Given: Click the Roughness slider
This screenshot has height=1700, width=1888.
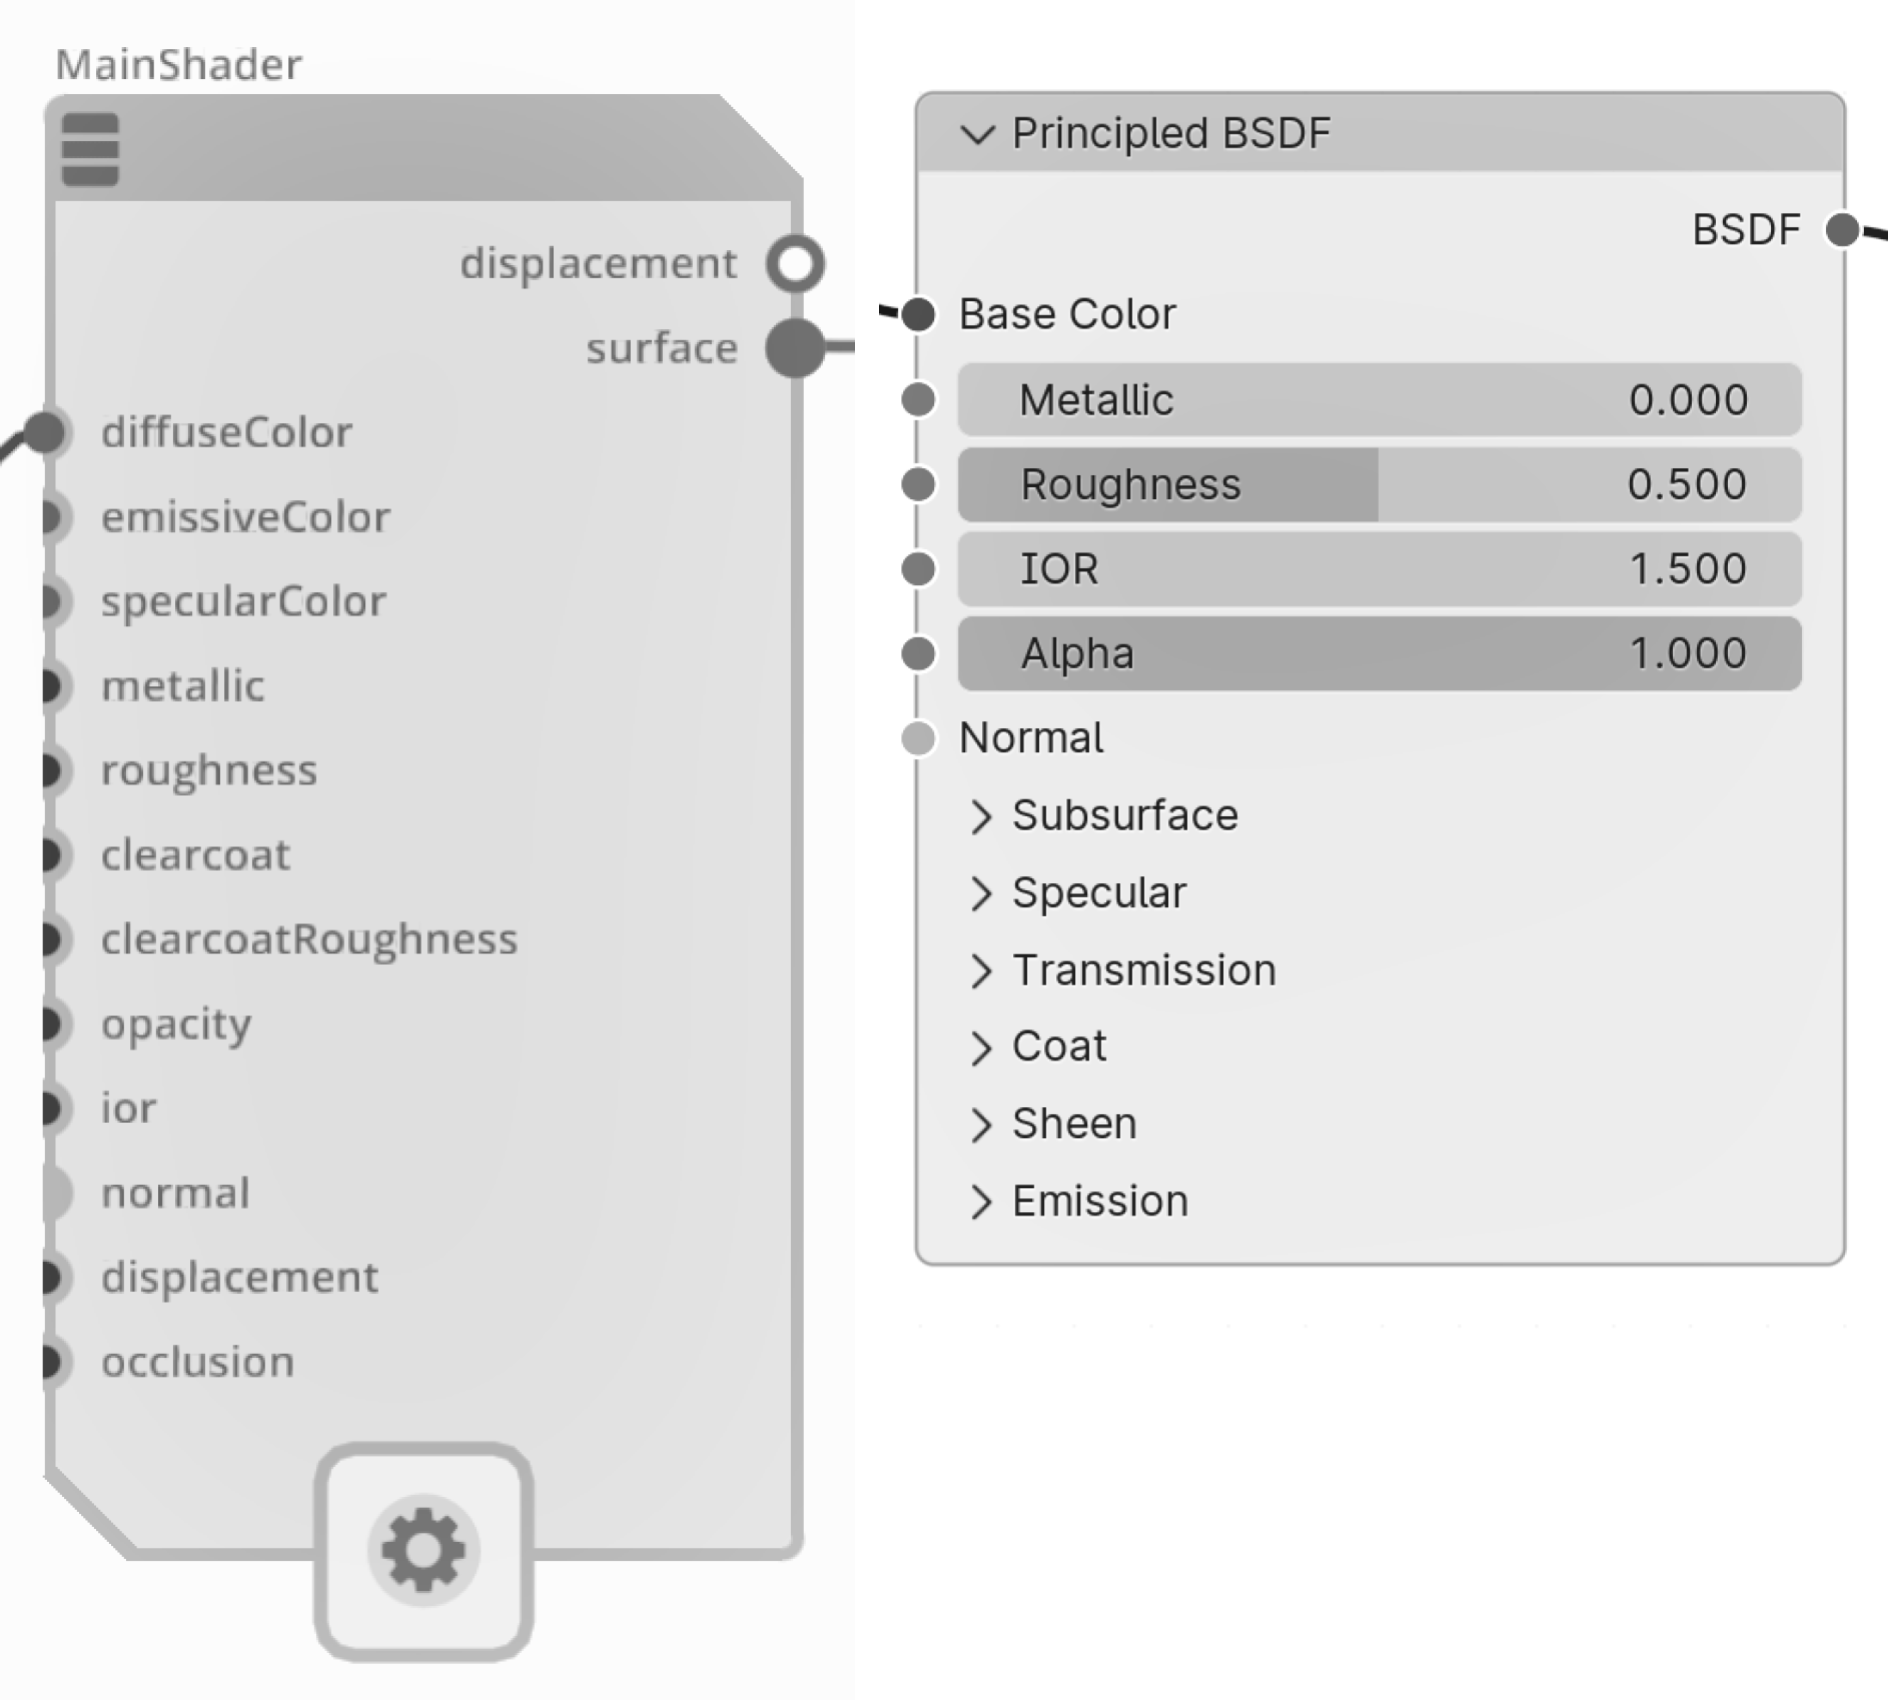Looking at the screenshot, I should point(1379,485).
